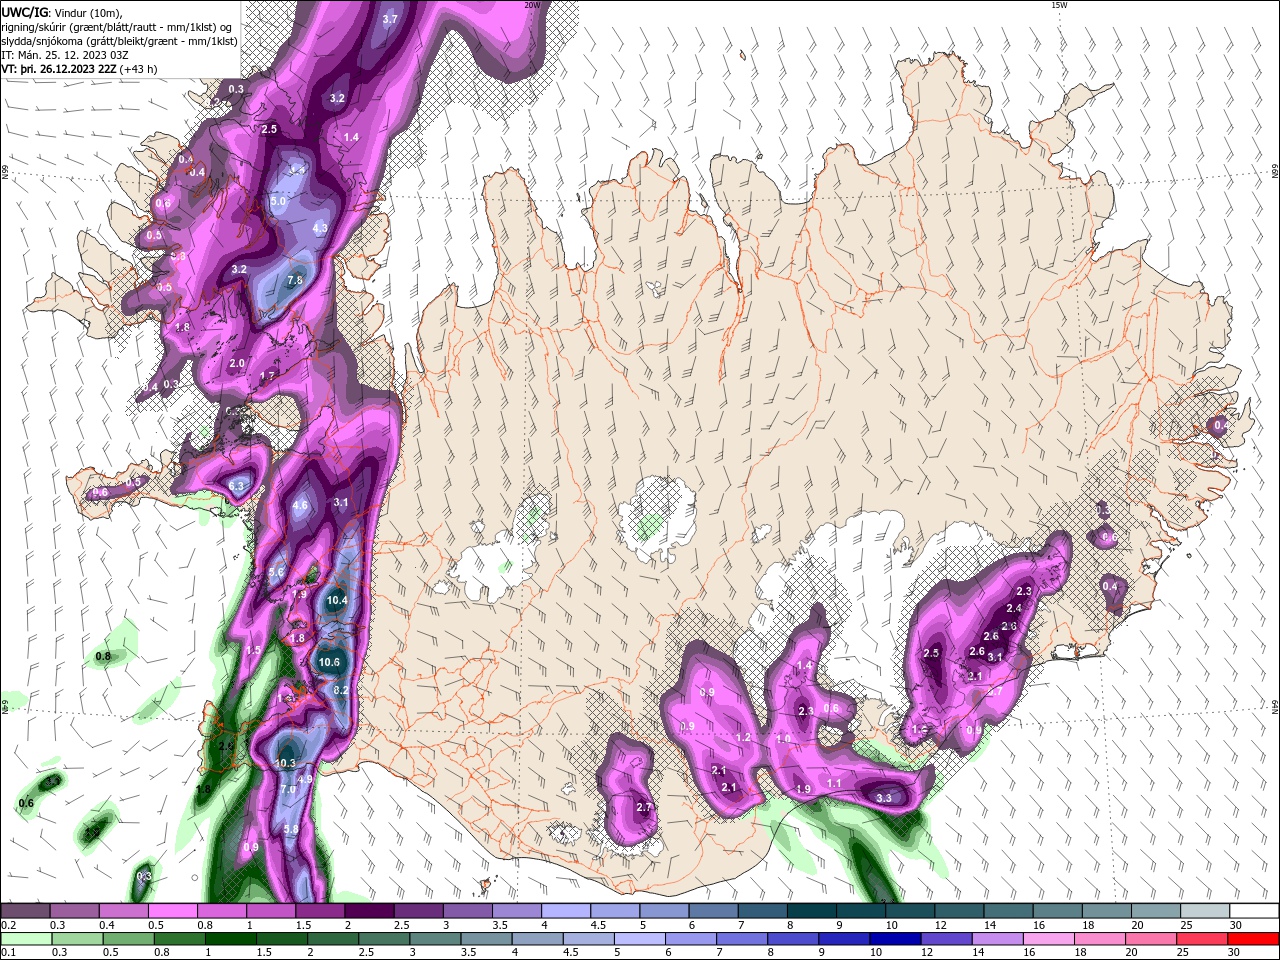
Task: Pick the dark teal 10 swatch in the upper scale
Action: [x=910, y=911]
